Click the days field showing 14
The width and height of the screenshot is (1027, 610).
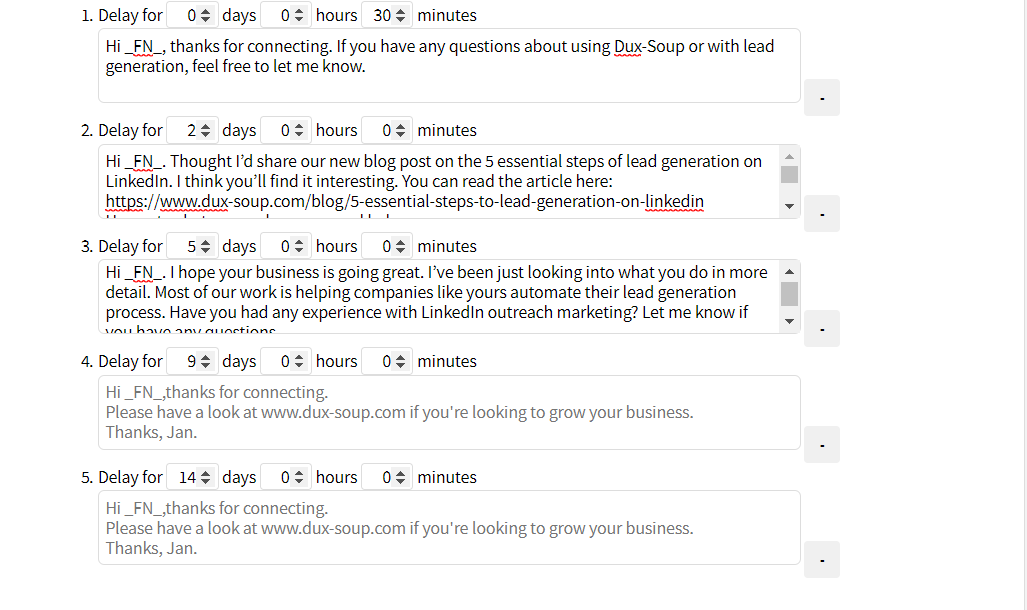191,477
